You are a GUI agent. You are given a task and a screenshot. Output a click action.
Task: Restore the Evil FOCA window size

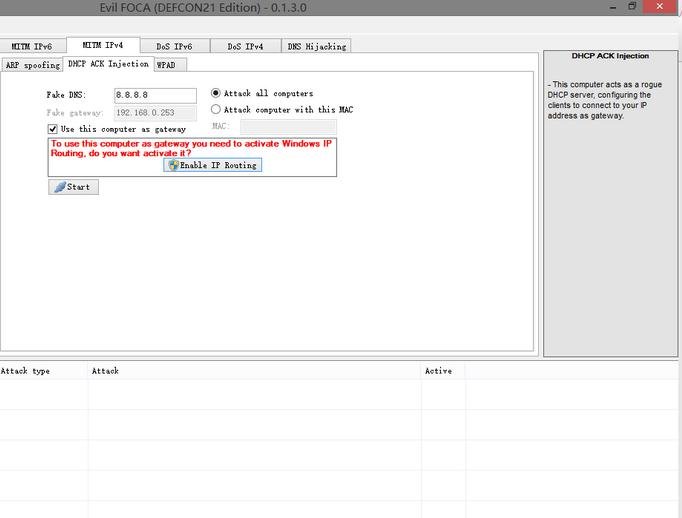632,6
